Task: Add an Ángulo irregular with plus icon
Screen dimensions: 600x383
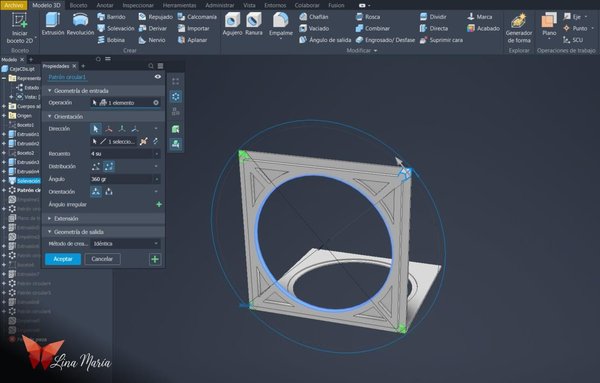Action: coord(159,204)
